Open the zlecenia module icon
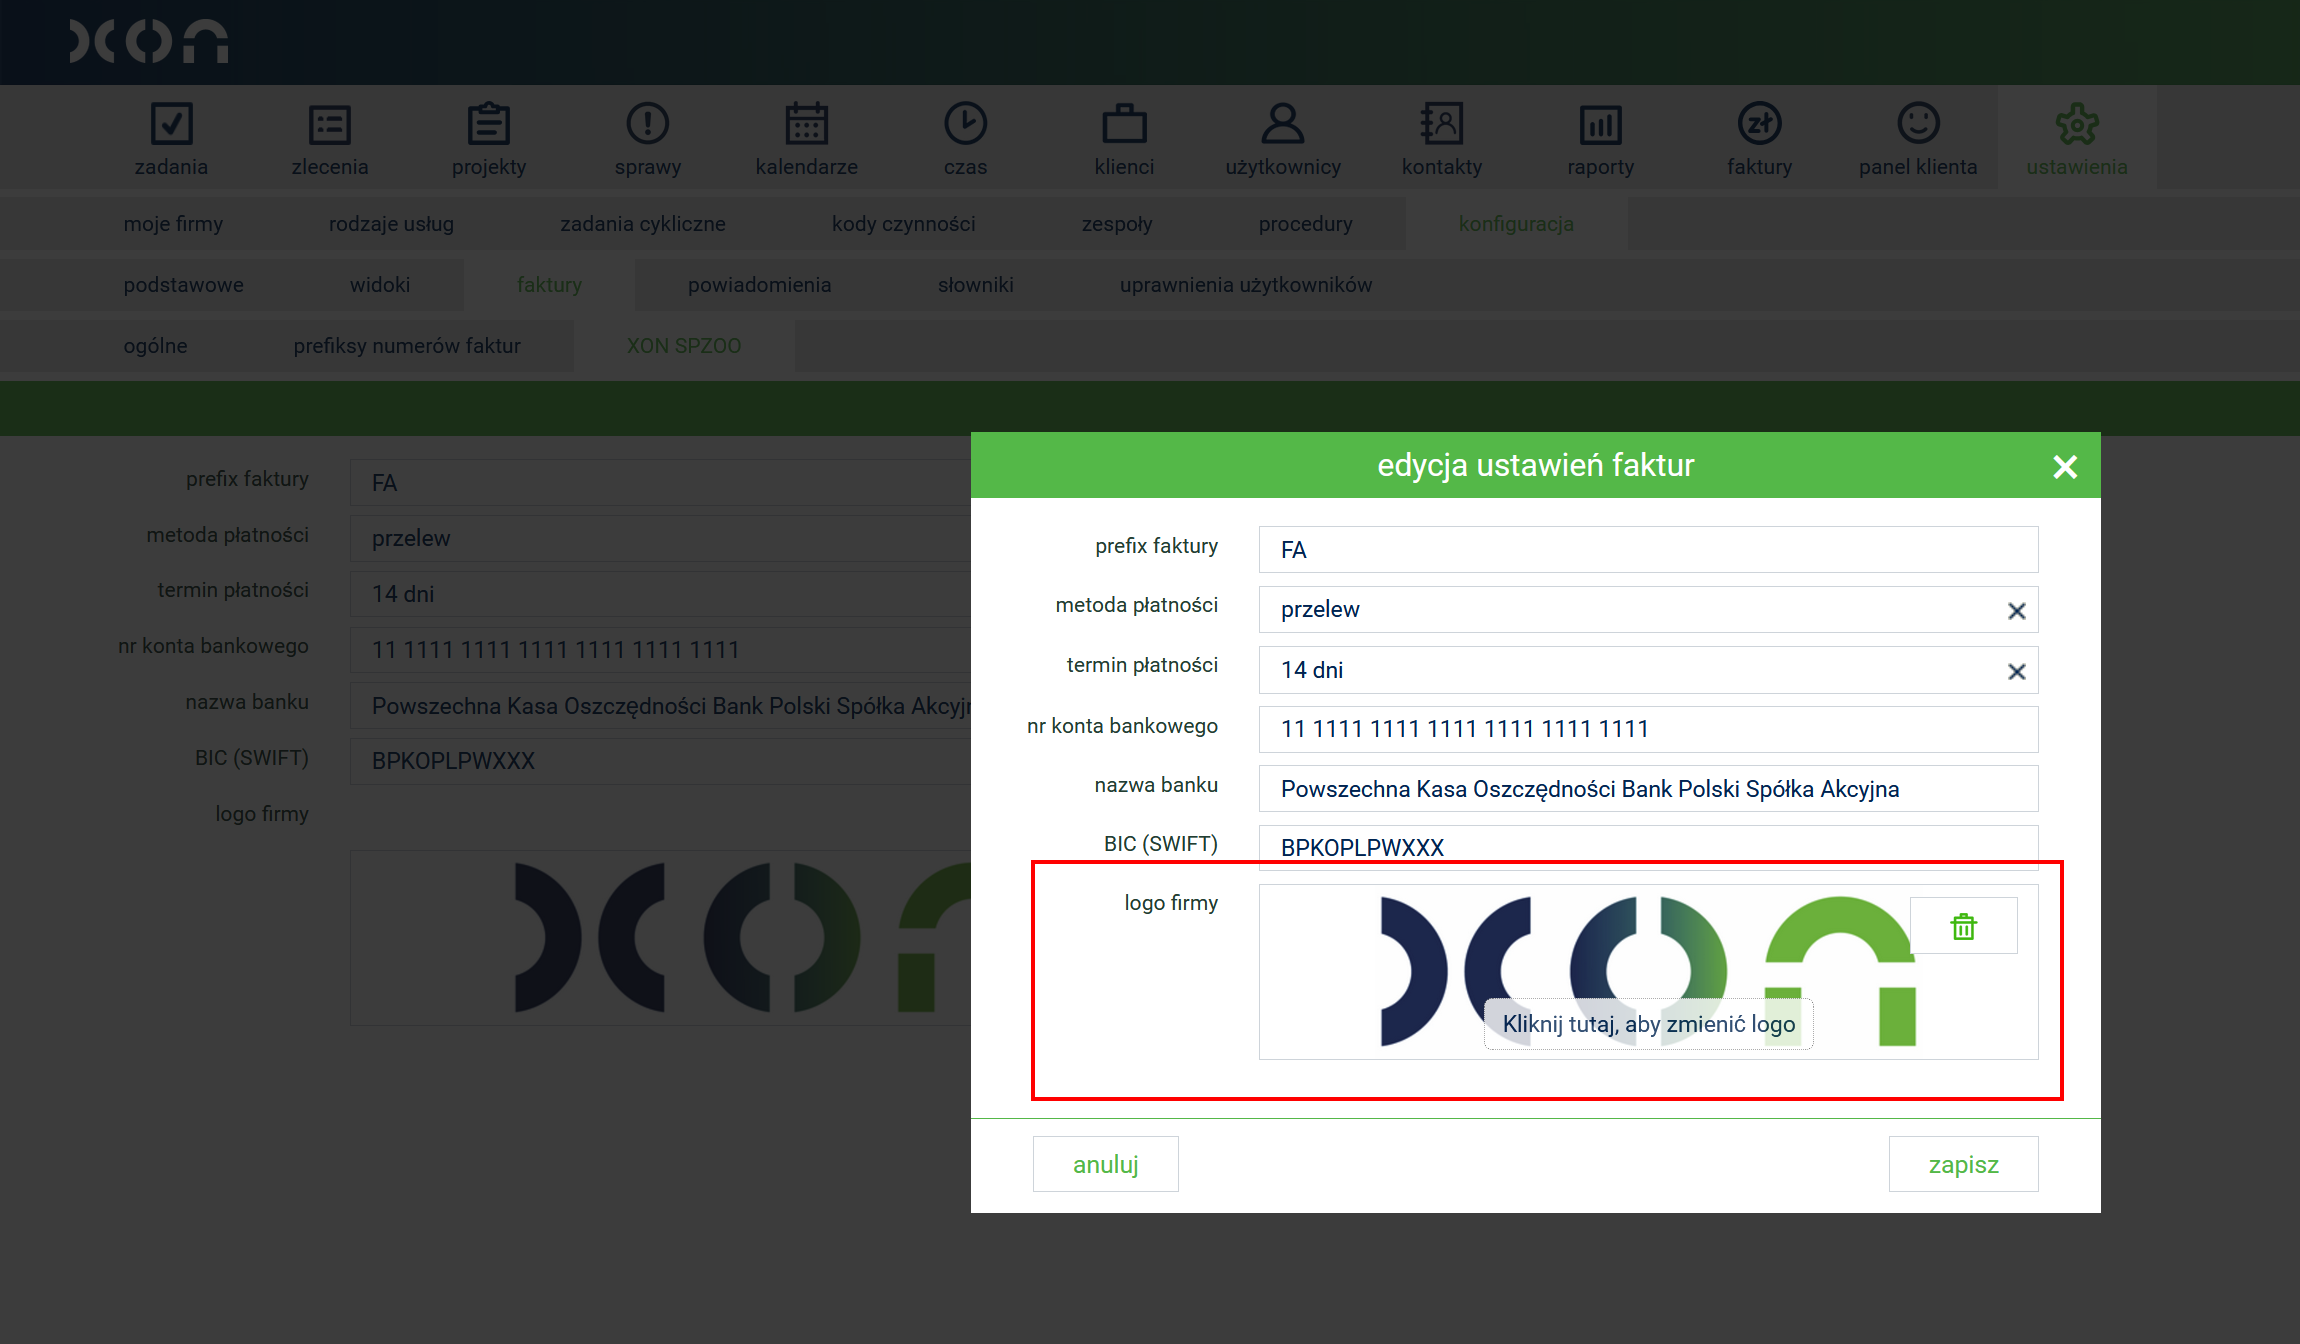Viewport: 2300px width, 1344px height. coord(330,125)
